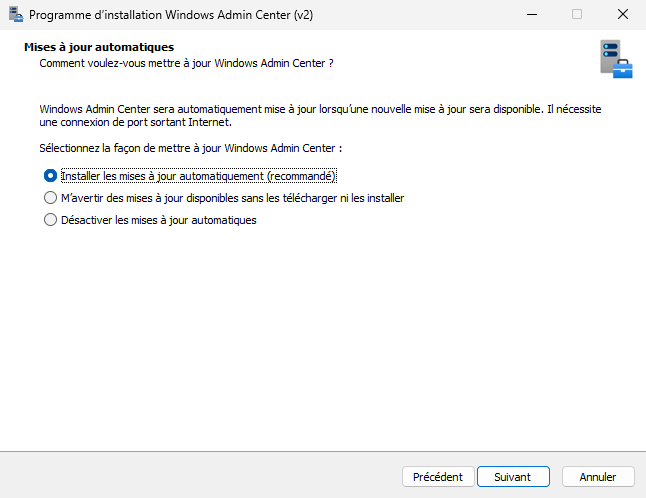Click the empty grey footer area left of Précédent

(200, 476)
